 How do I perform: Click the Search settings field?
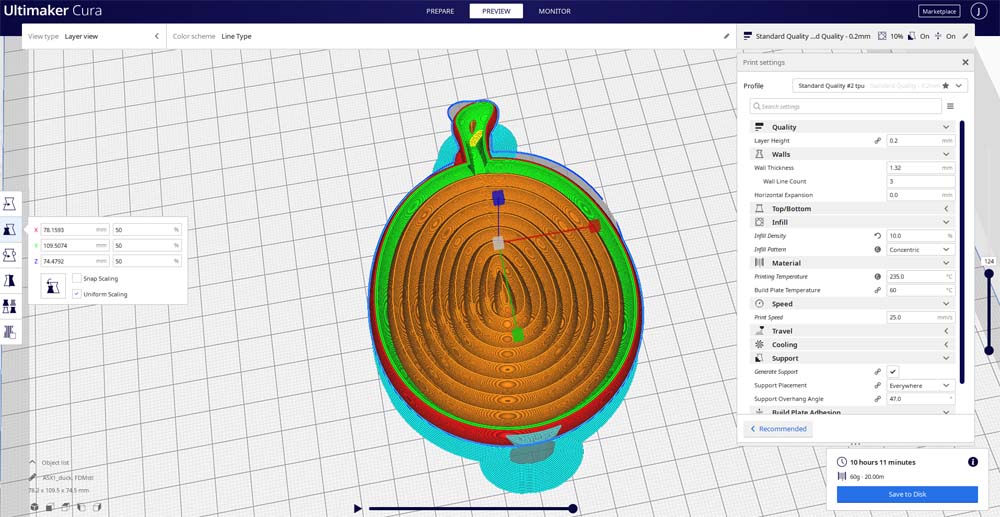pyautogui.click(x=846, y=106)
